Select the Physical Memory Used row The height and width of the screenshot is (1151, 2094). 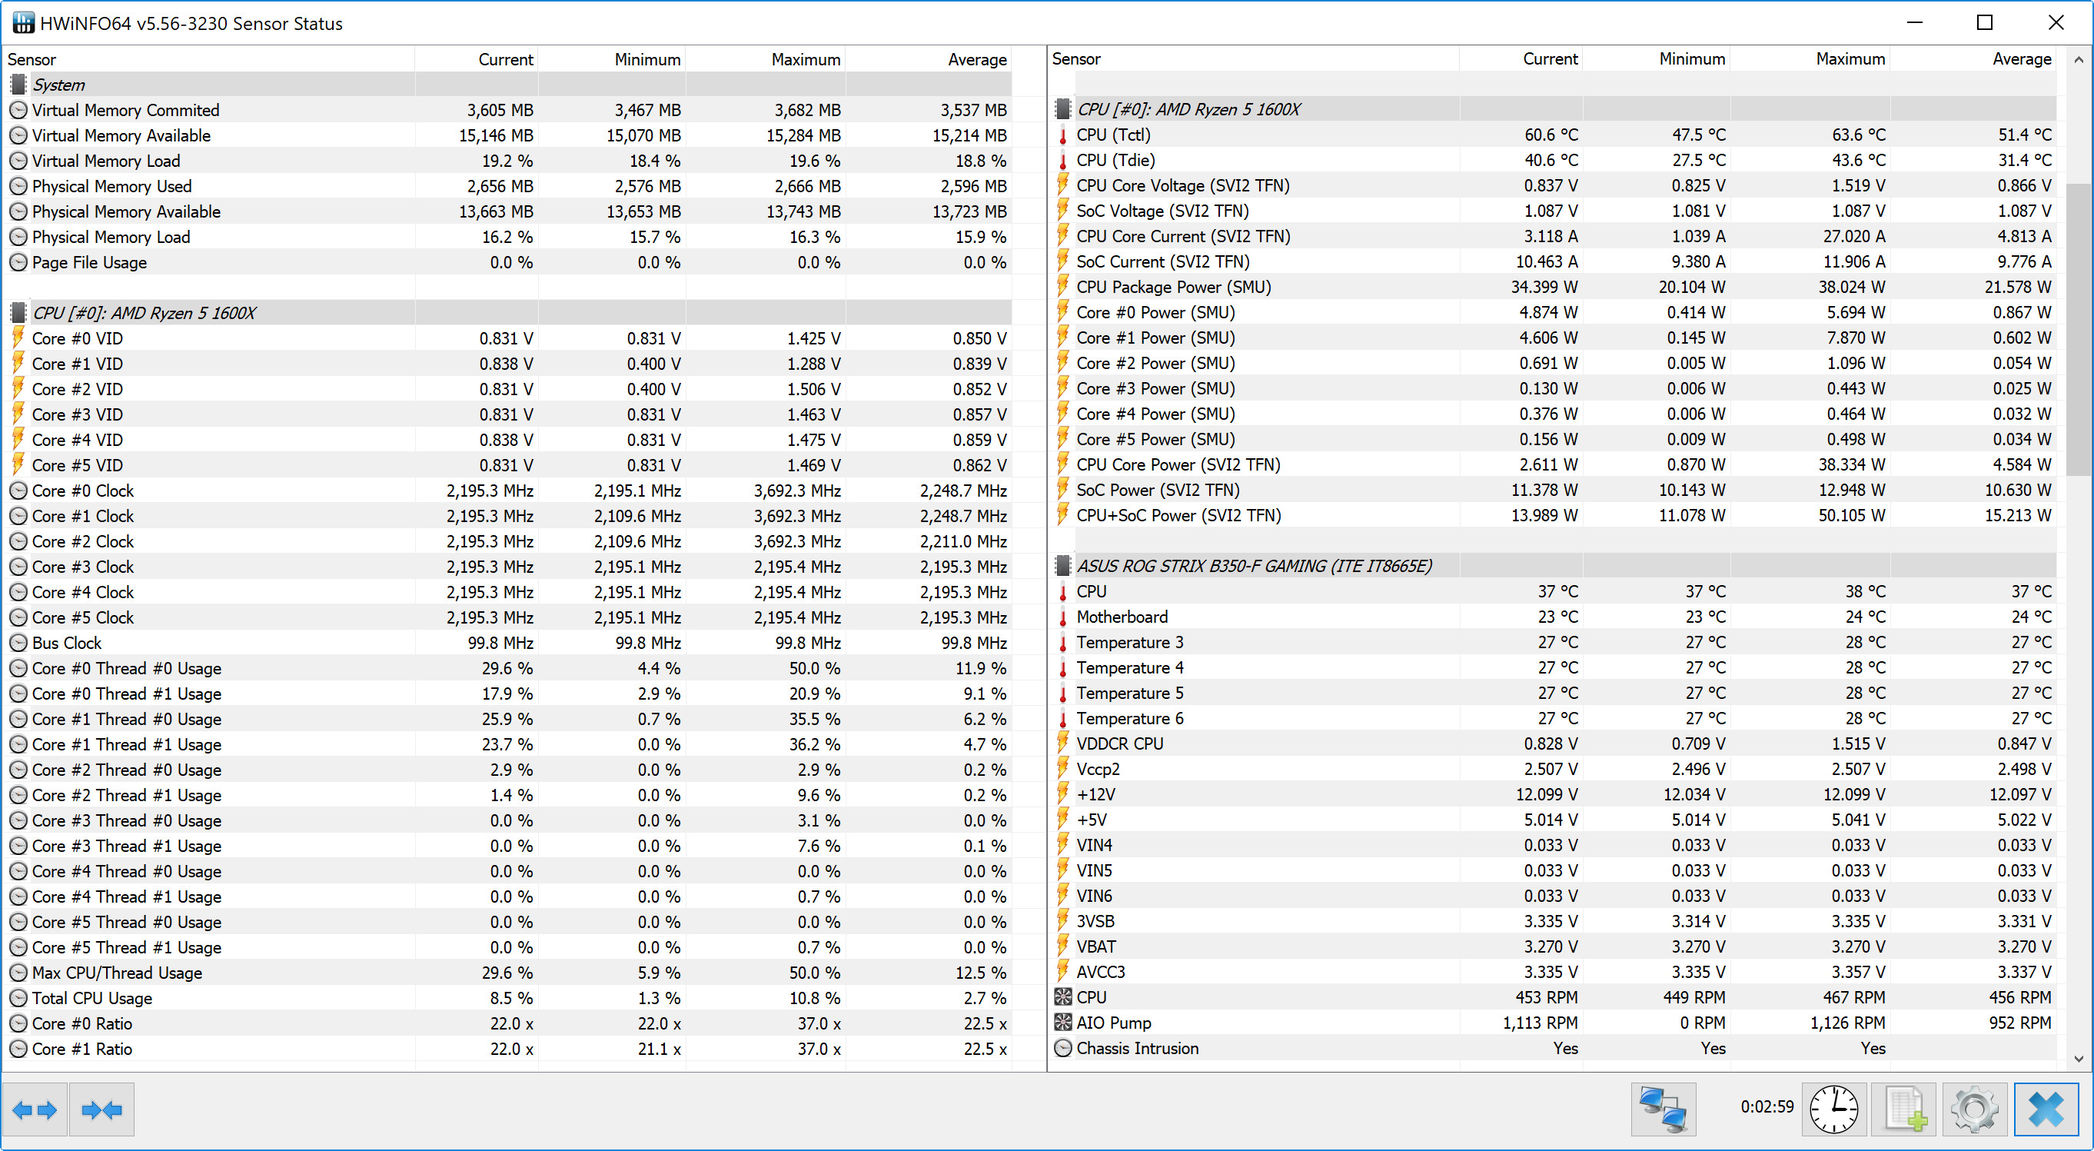(510, 186)
